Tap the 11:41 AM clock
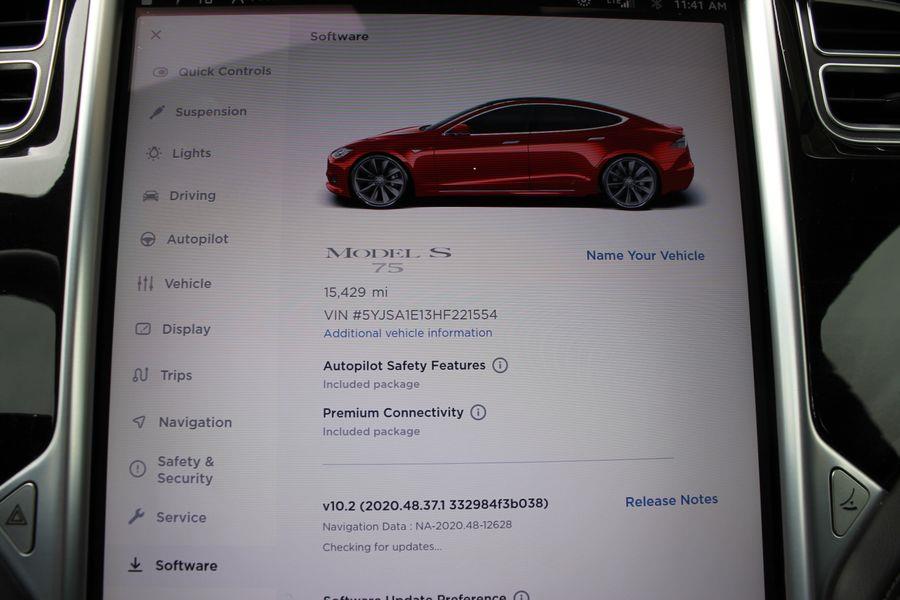Viewport: 900px width, 600px height. coord(700,6)
